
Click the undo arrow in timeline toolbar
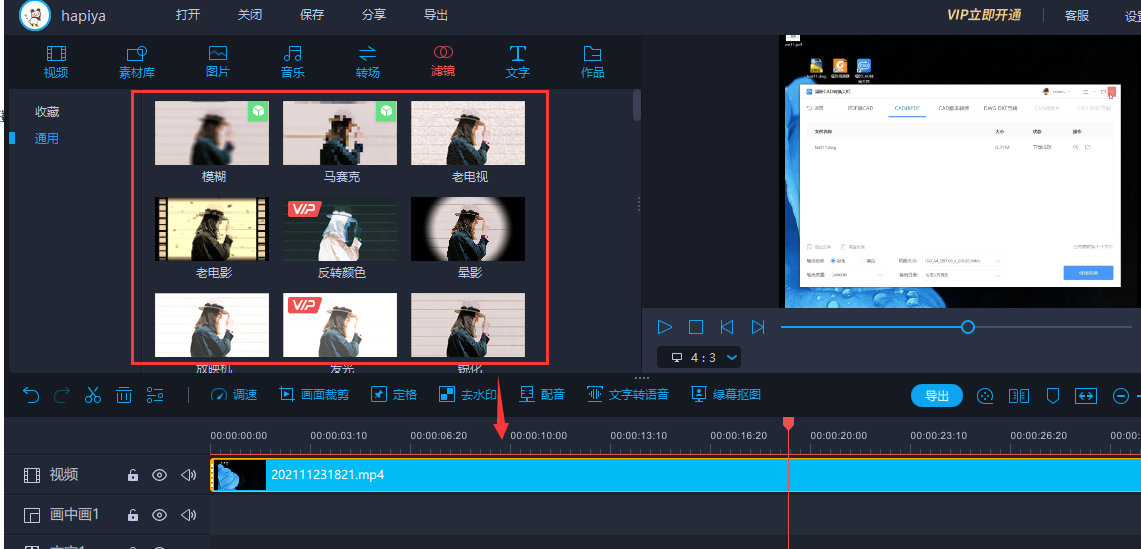[x=31, y=395]
